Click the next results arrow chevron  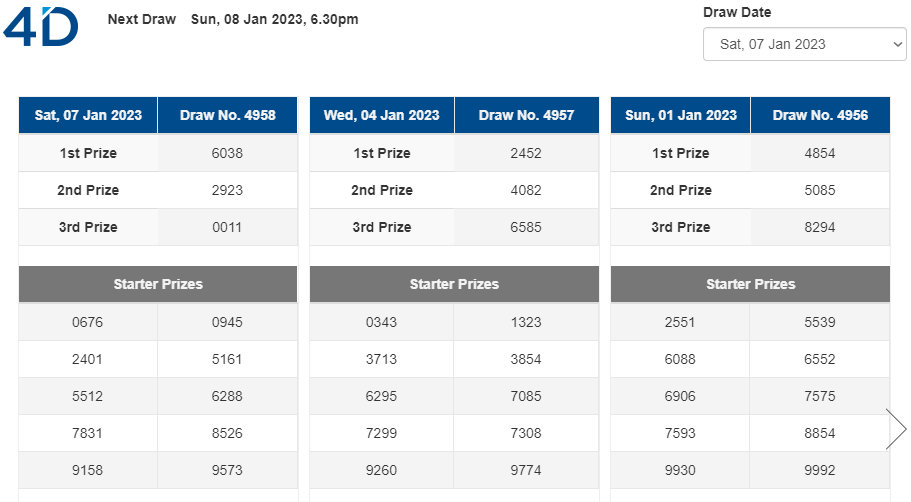click(896, 429)
